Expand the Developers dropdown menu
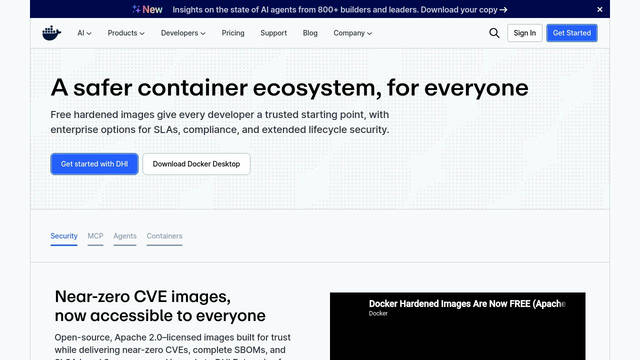This screenshot has width=640, height=360. 183,33
